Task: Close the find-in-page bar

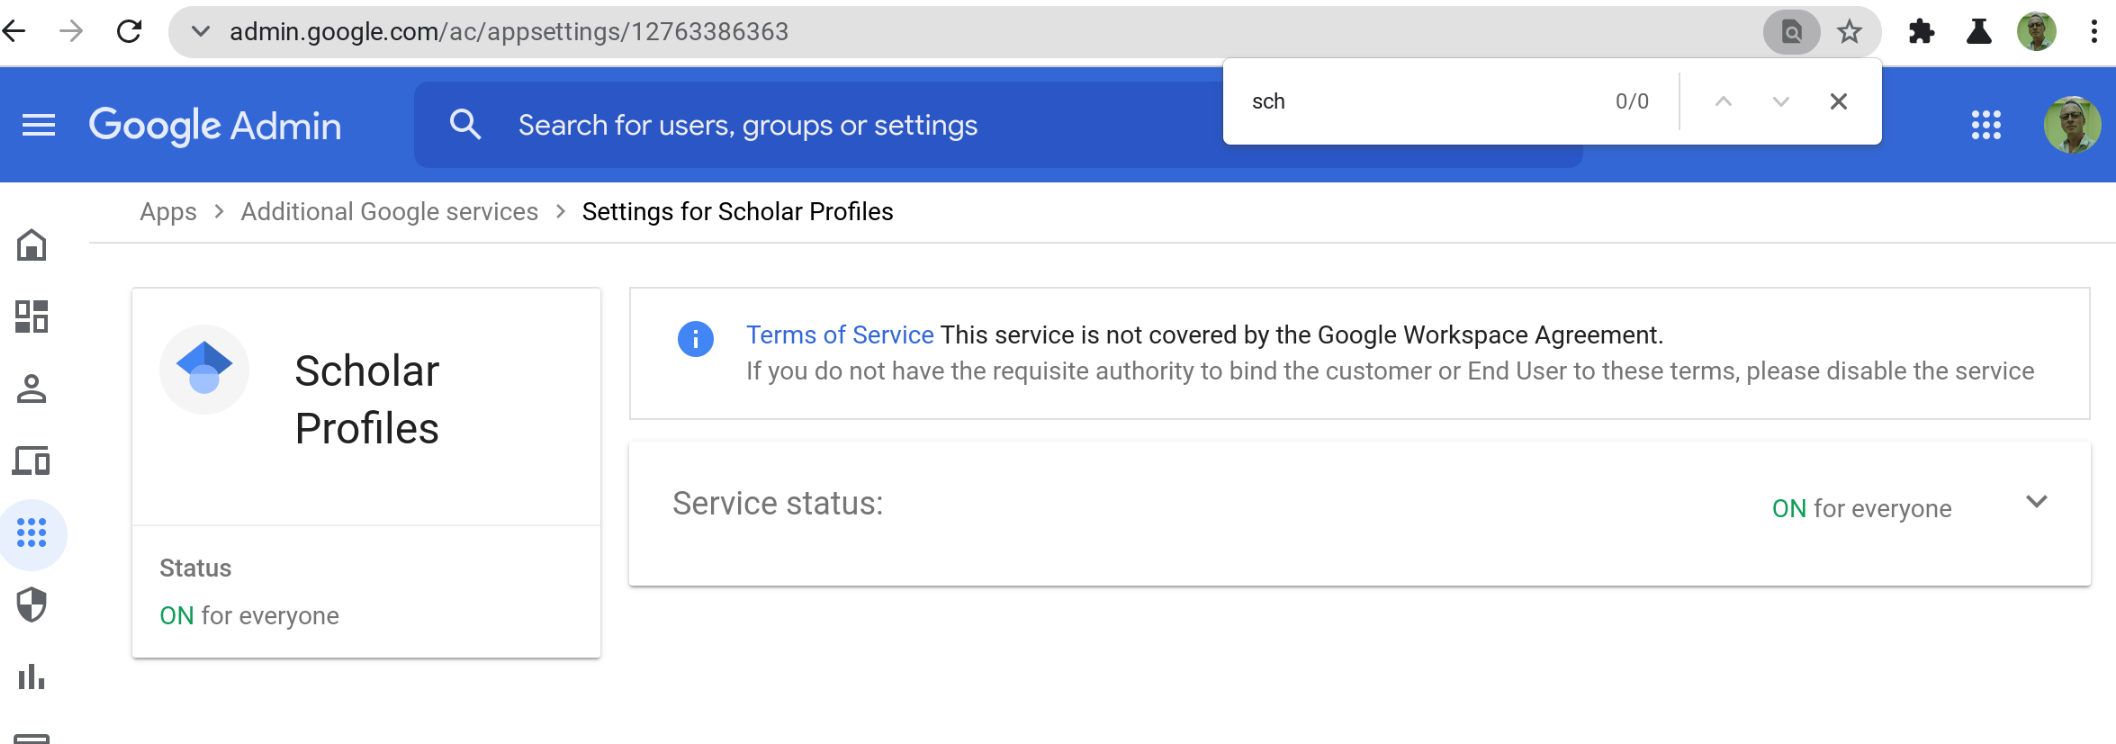Action: point(1838,101)
